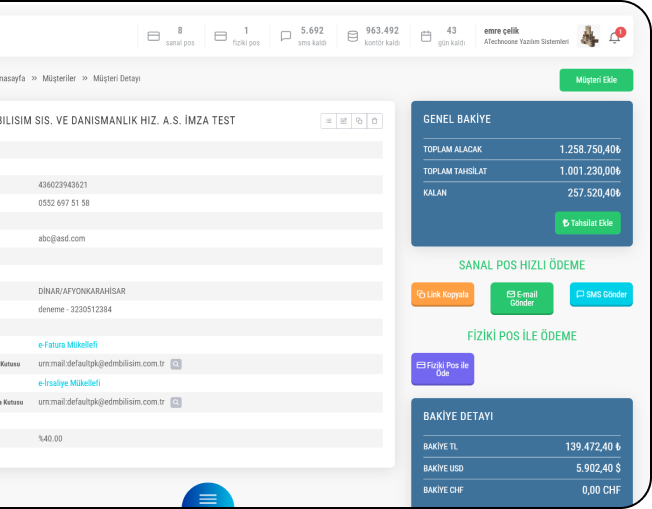Click the Tahsilat Ekle button
Screen dimensions: 652x509
point(588,223)
